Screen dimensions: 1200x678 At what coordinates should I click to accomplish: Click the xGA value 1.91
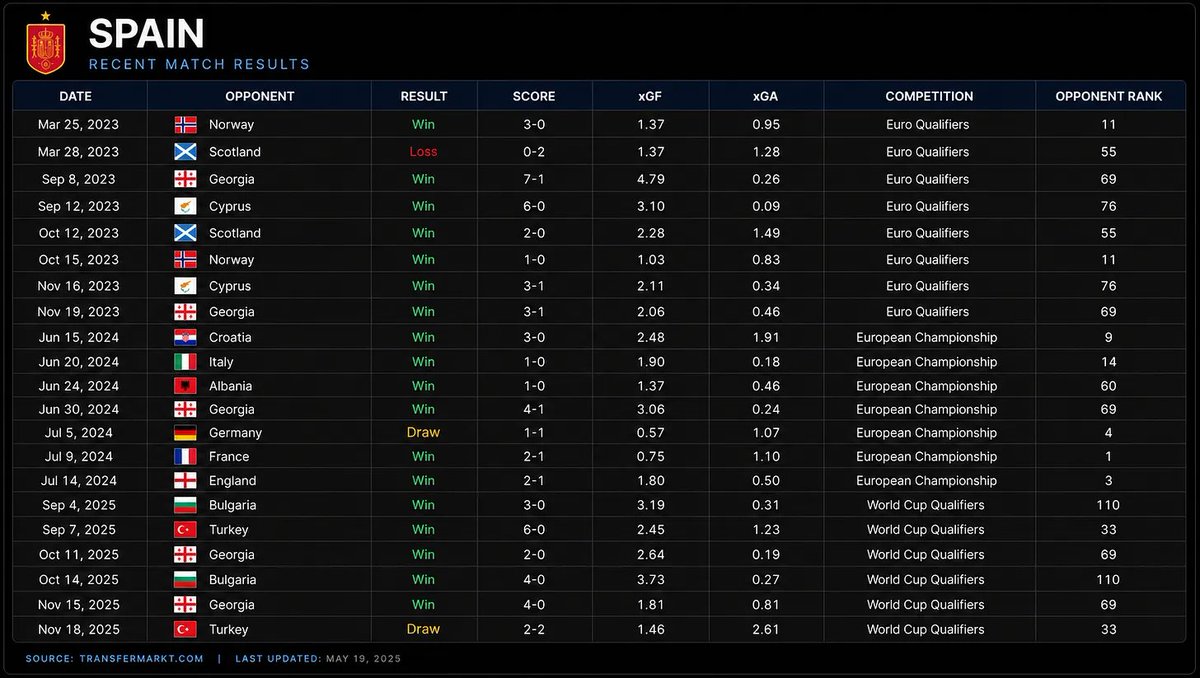tap(766, 338)
